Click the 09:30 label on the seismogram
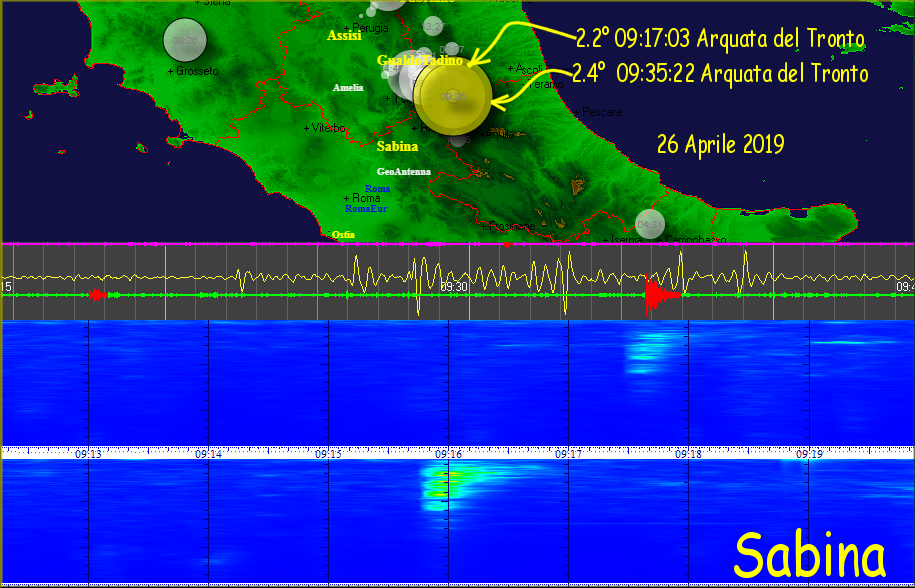Image resolution: width=915 pixels, height=588 pixels. point(453,286)
